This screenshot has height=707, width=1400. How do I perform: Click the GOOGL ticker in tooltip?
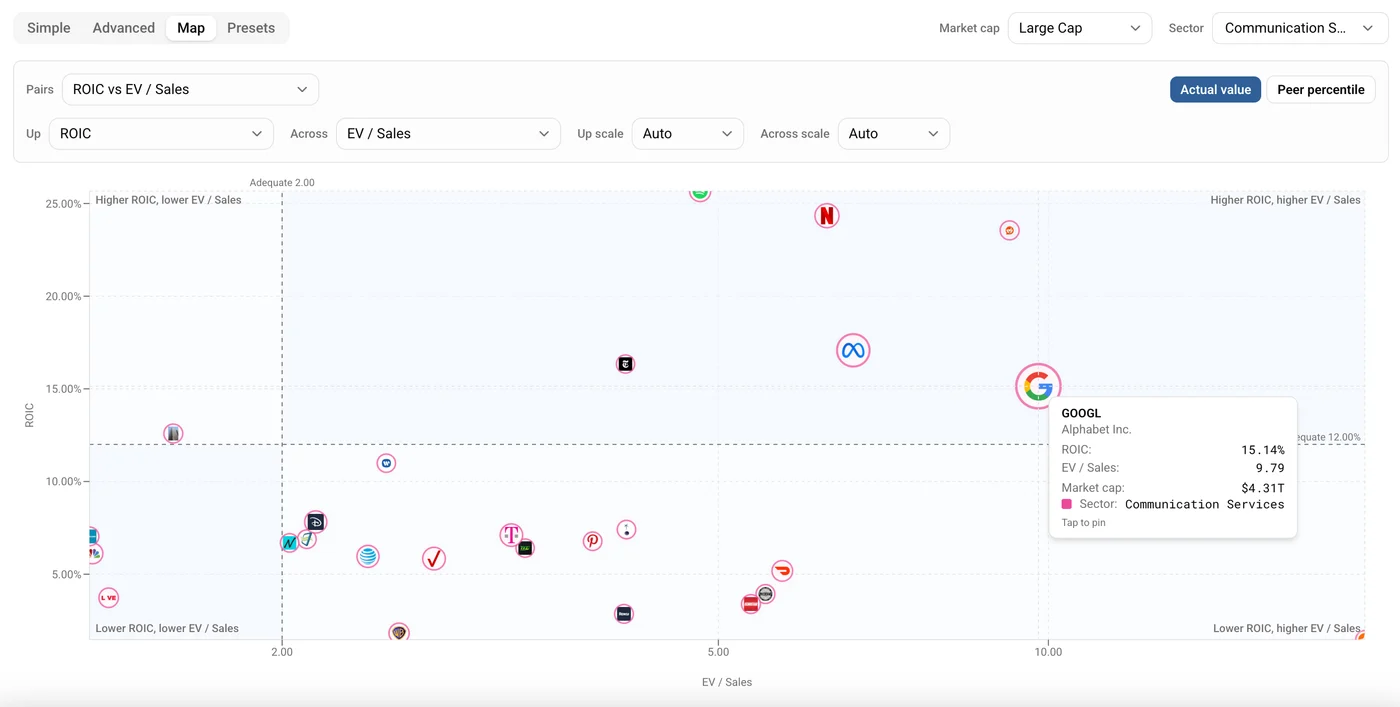pos(1081,413)
